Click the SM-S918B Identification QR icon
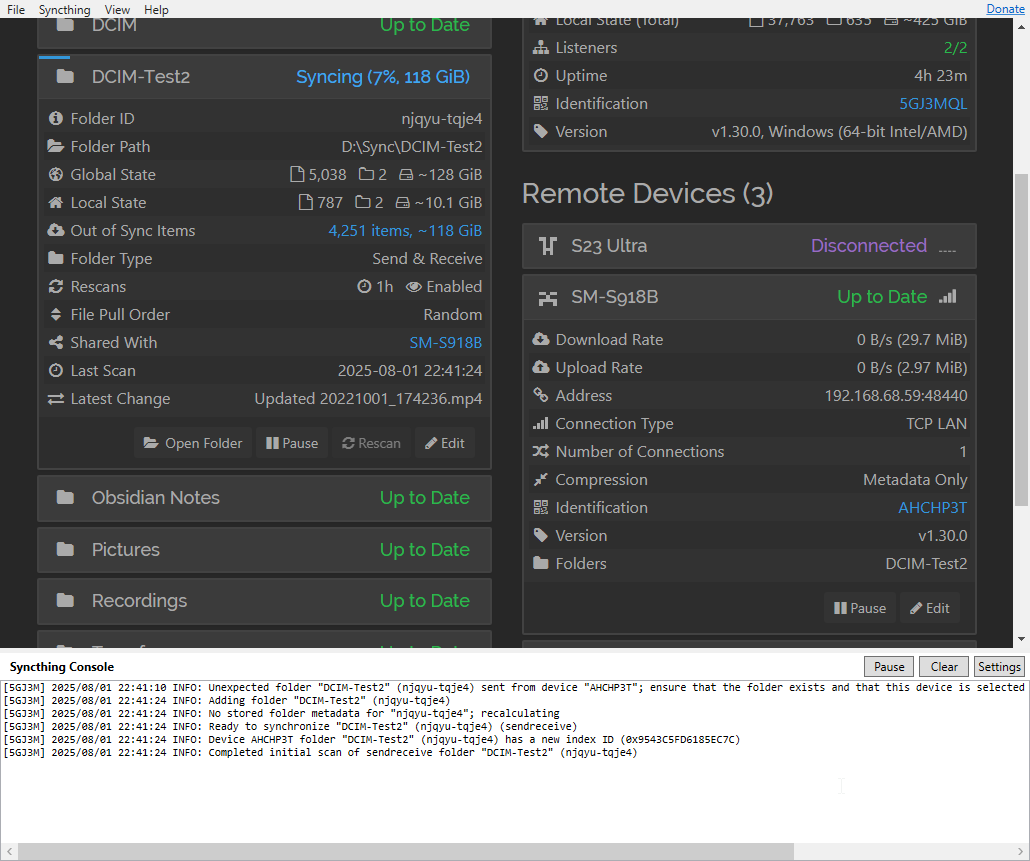The image size is (1030, 861). coord(541,507)
